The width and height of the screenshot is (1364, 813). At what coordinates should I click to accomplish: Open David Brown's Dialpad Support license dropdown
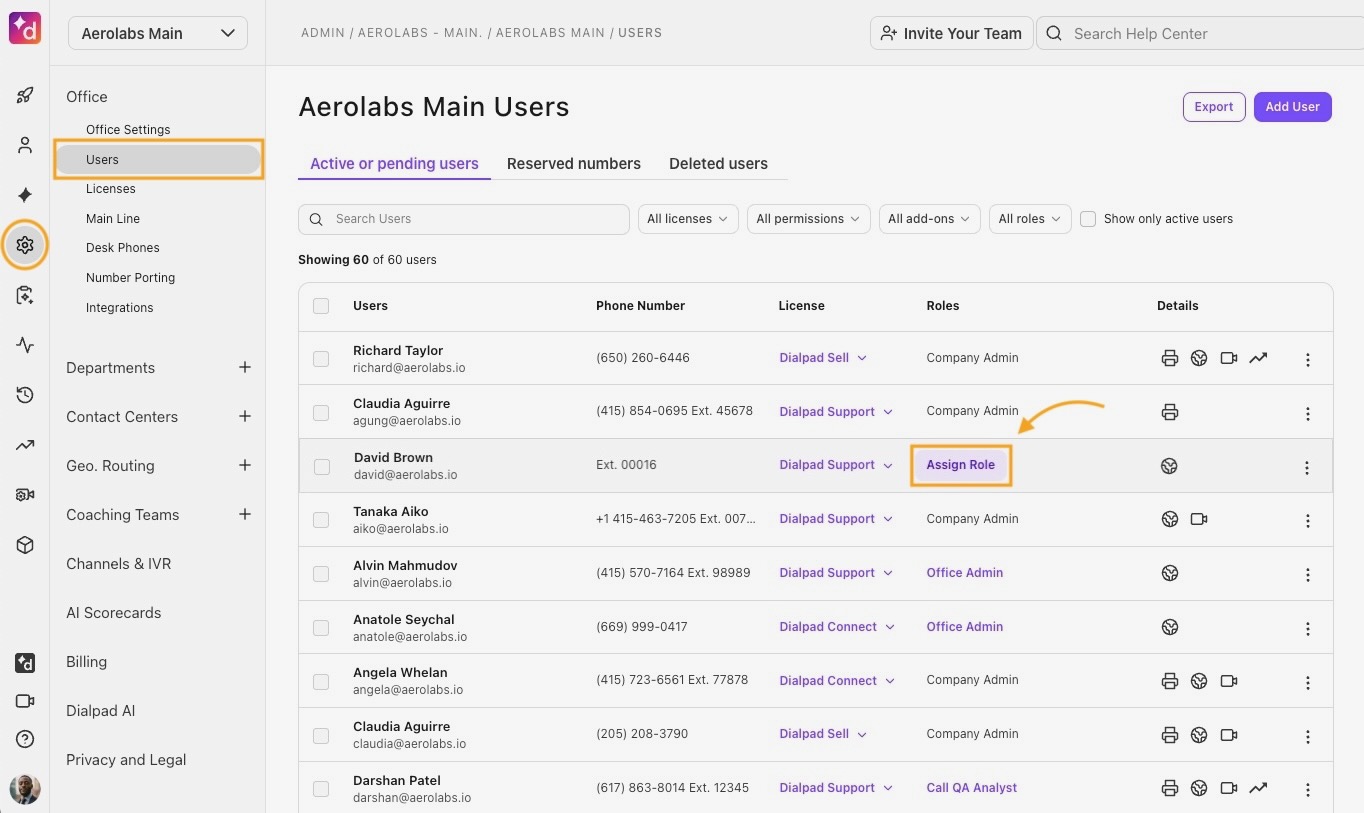pyautogui.click(x=837, y=465)
